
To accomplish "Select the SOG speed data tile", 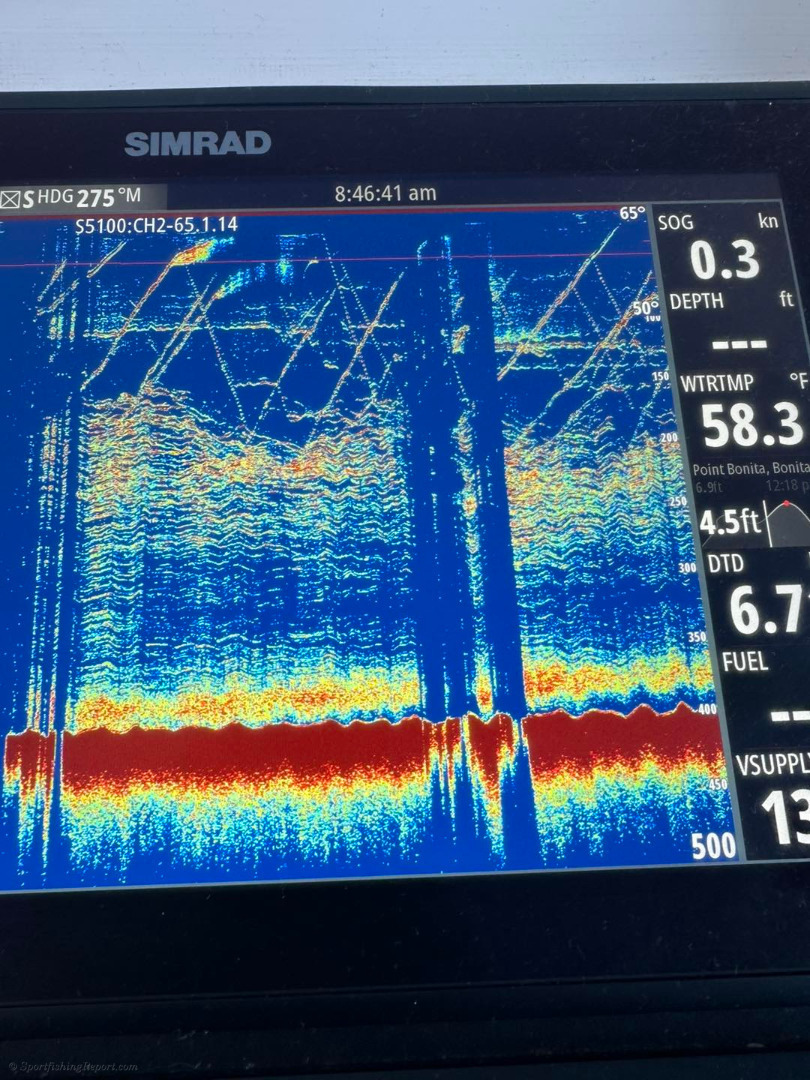I will click(x=730, y=248).
